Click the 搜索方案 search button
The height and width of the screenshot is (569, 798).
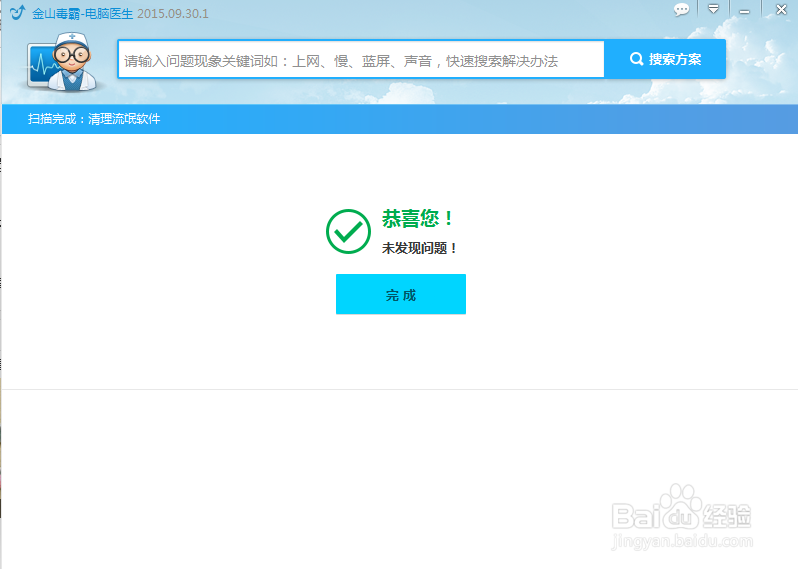click(x=665, y=60)
